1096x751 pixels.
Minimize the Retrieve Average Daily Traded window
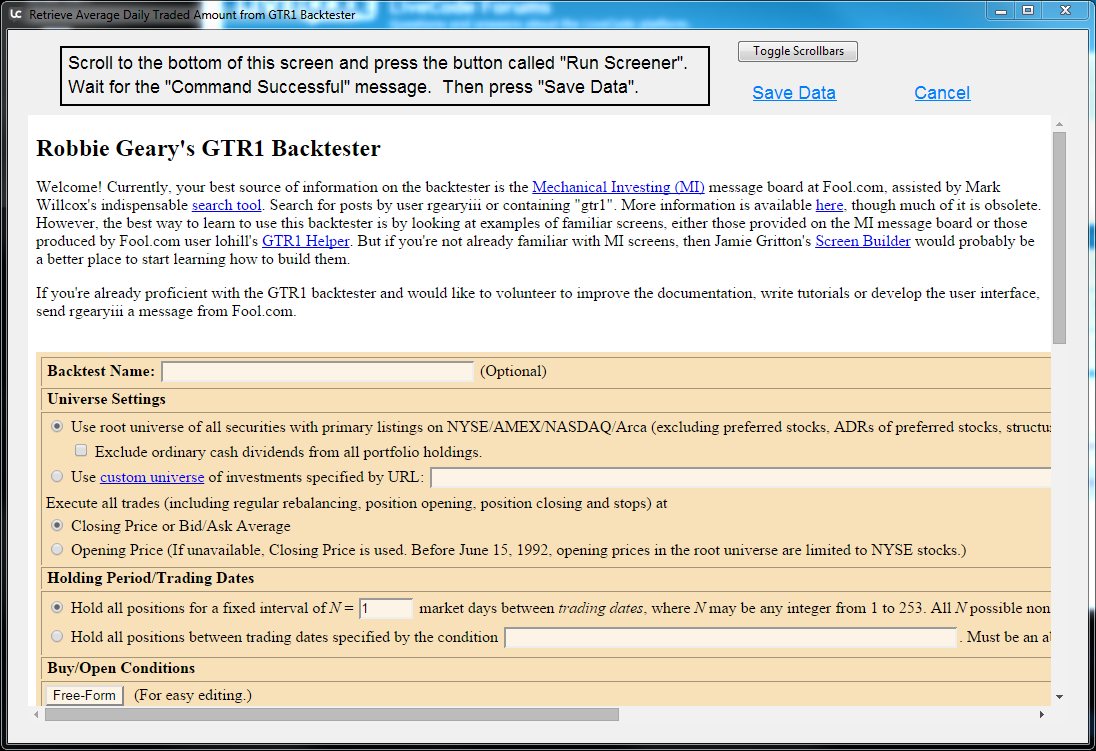click(1001, 10)
